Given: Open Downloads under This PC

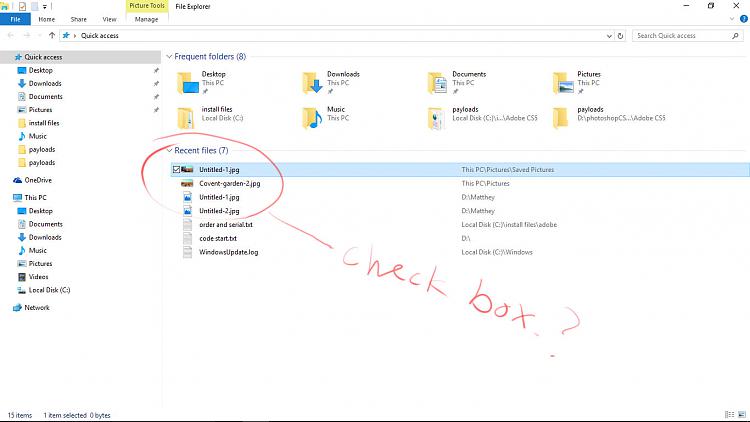Looking at the screenshot, I should coord(45,237).
